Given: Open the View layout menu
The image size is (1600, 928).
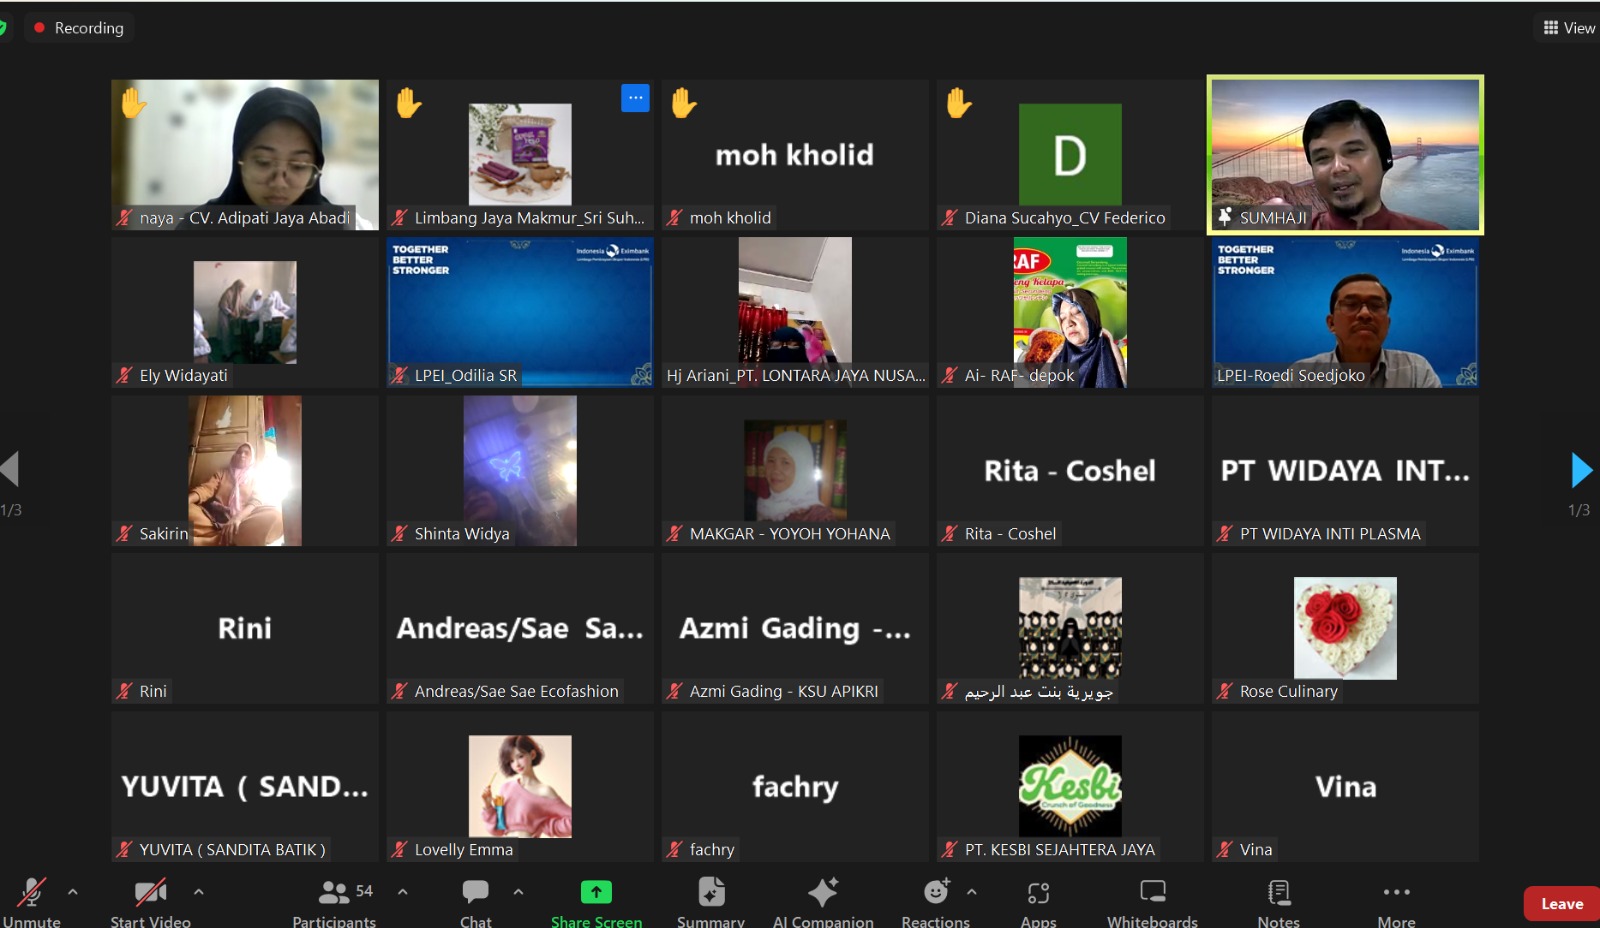Looking at the screenshot, I should [1568, 28].
